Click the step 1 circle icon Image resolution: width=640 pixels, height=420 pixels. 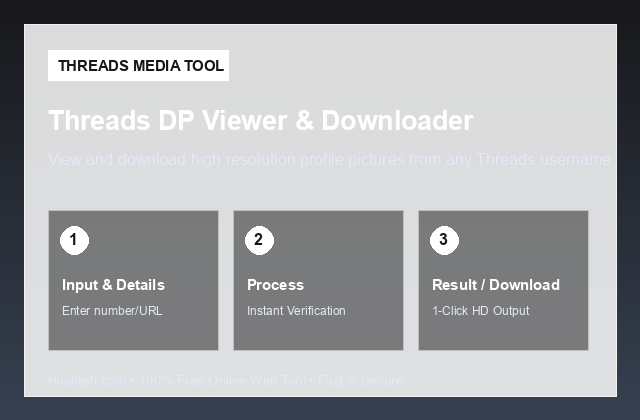coord(74,240)
